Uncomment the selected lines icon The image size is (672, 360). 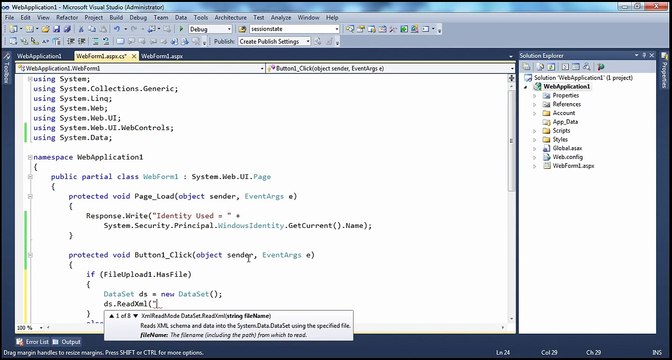point(106,42)
